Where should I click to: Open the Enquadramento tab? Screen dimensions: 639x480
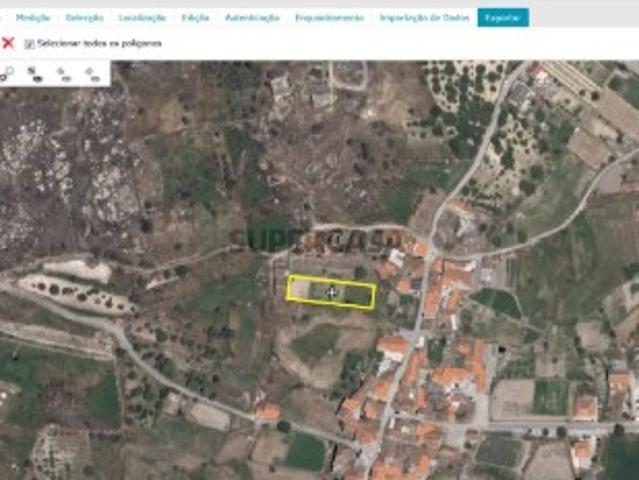tap(329, 18)
